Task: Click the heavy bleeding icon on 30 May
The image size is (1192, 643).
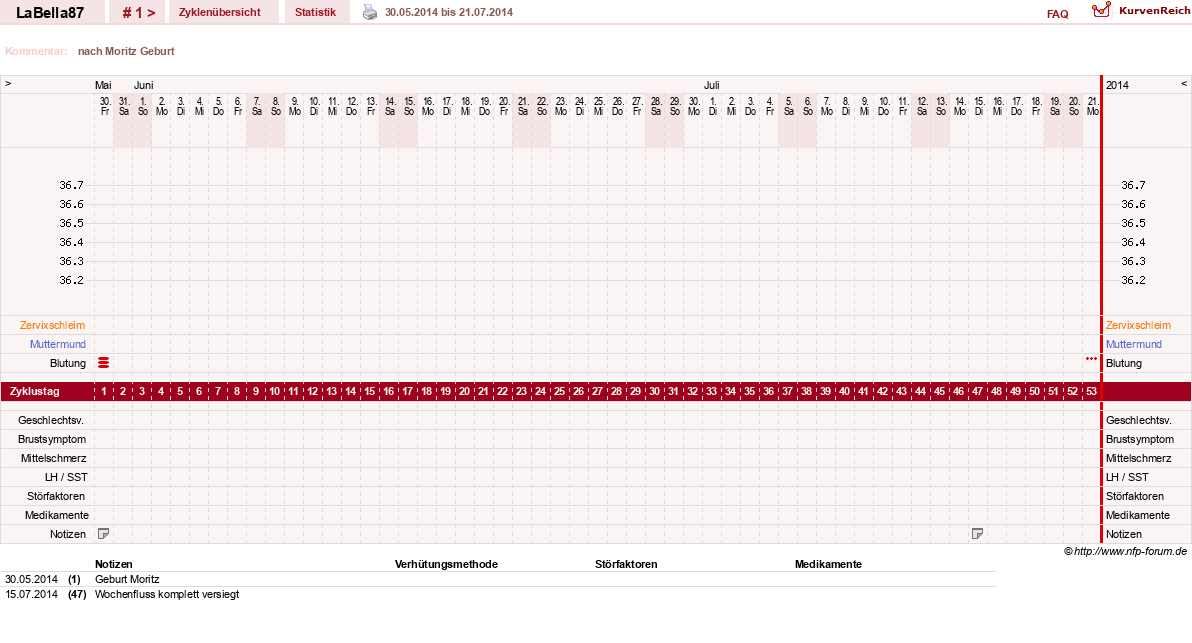Action: click(x=103, y=363)
